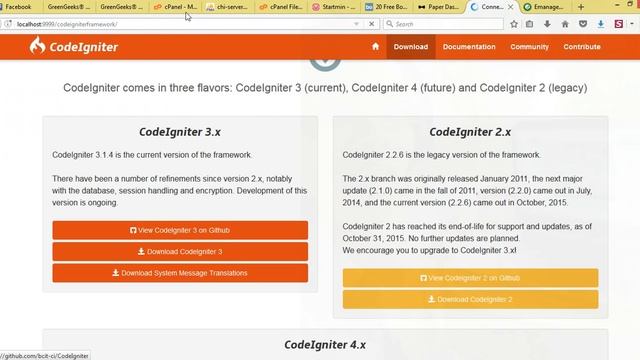Switch to the Startmin tab
The image size is (640, 360).
click(334, 7)
